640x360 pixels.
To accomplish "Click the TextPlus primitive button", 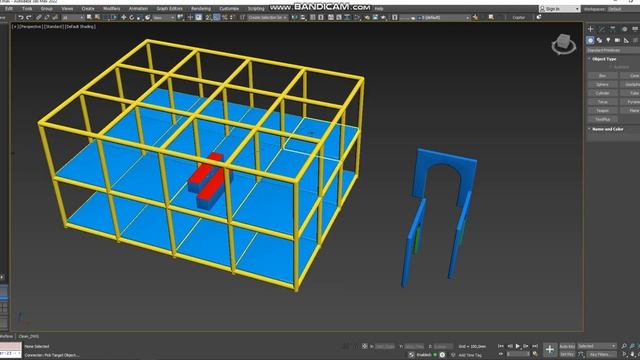I will 602,119.
